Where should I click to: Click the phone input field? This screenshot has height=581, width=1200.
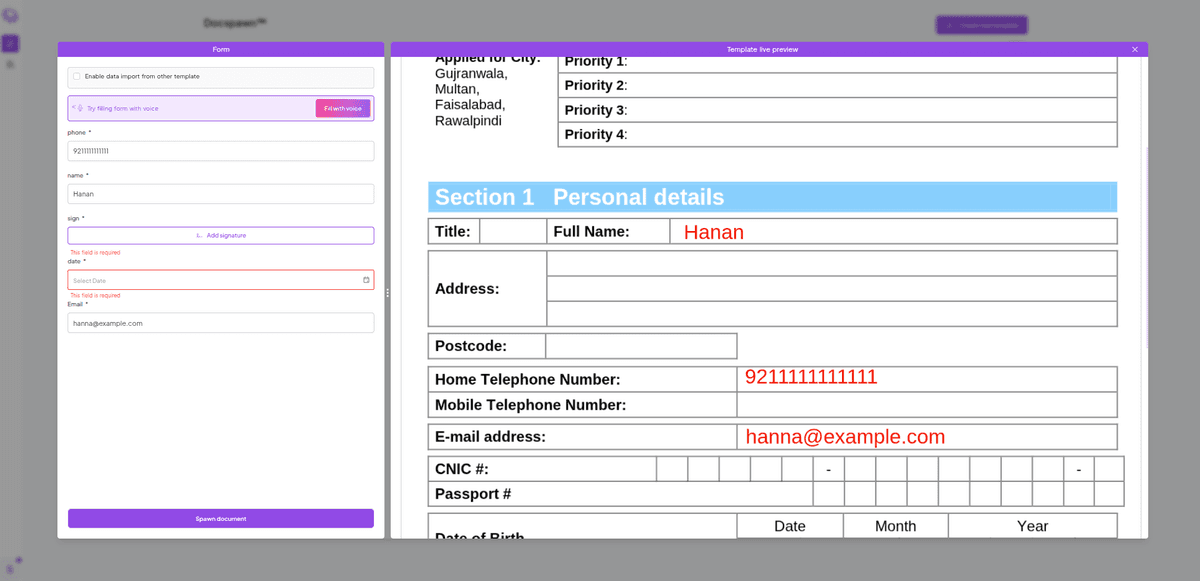(x=220, y=150)
